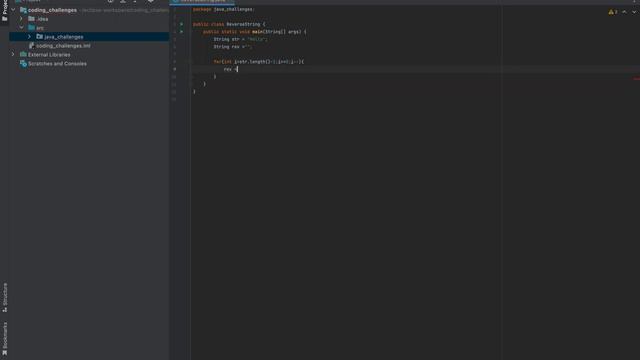Click the .idea folder icon
640x360 pixels.
point(31,19)
